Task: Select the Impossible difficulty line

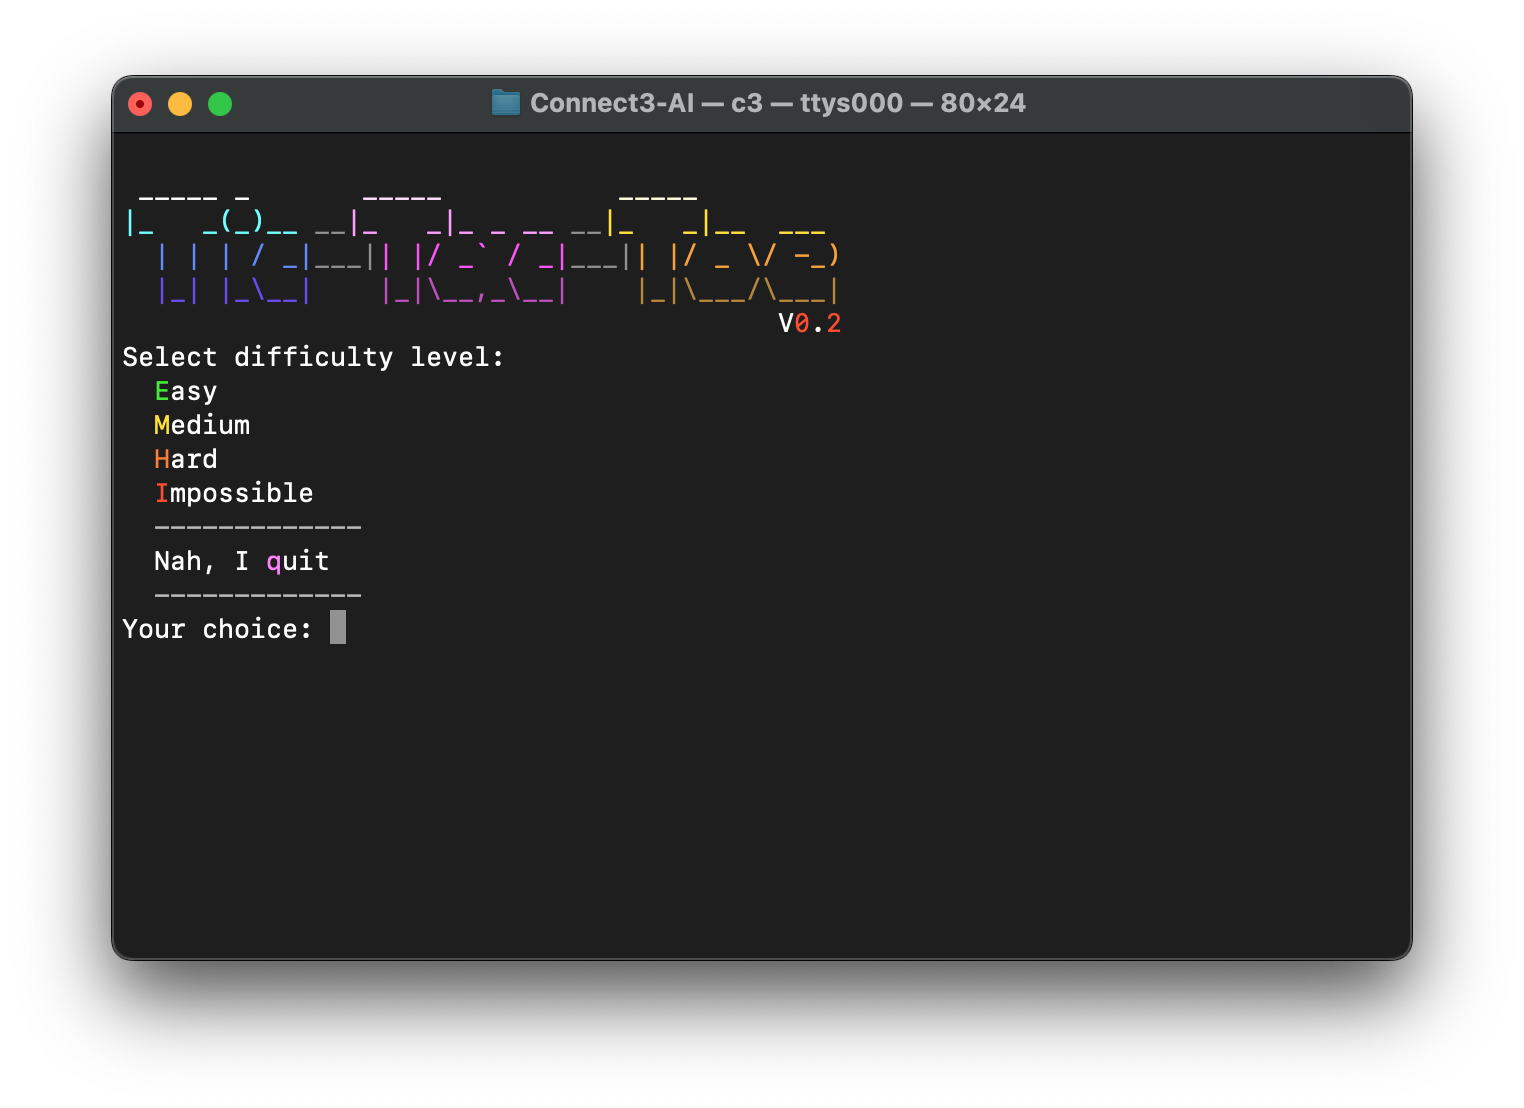Action: [x=234, y=493]
